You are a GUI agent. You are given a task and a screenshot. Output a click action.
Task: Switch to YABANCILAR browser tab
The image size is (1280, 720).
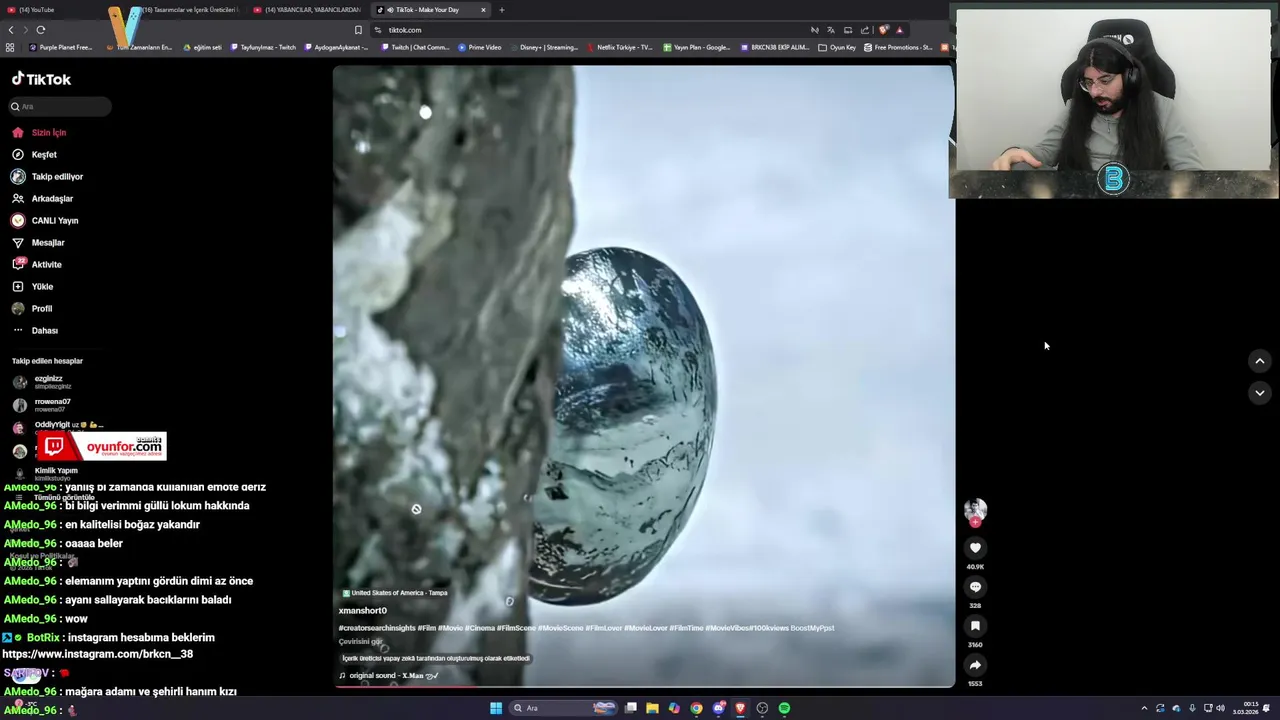coord(308,10)
